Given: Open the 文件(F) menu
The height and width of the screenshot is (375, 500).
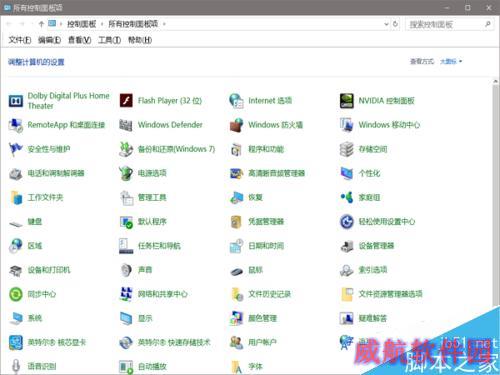Looking at the screenshot, I should (x=20, y=40).
